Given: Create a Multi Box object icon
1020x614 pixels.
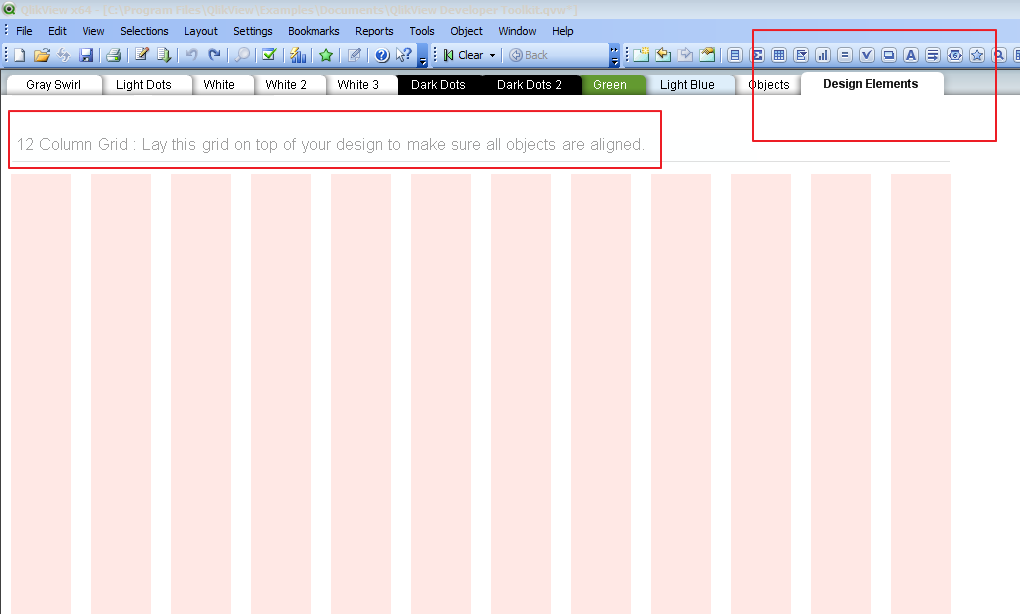Looking at the screenshot, I should [801, 55].
